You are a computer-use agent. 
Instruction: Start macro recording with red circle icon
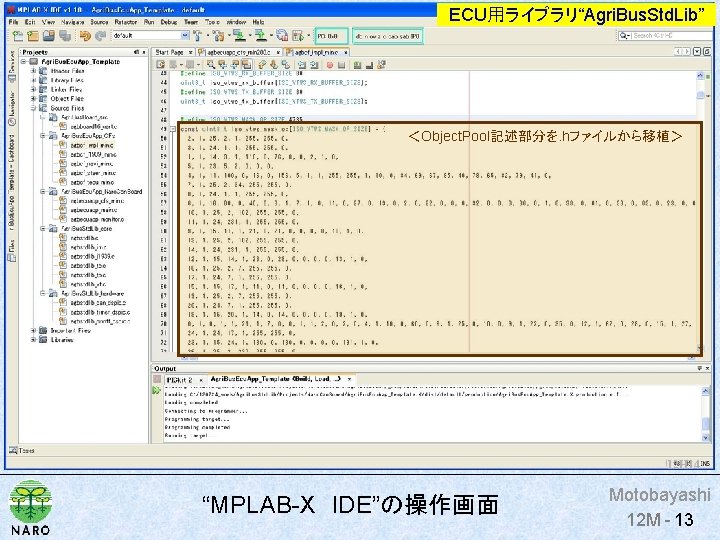[x=330, y=65]
